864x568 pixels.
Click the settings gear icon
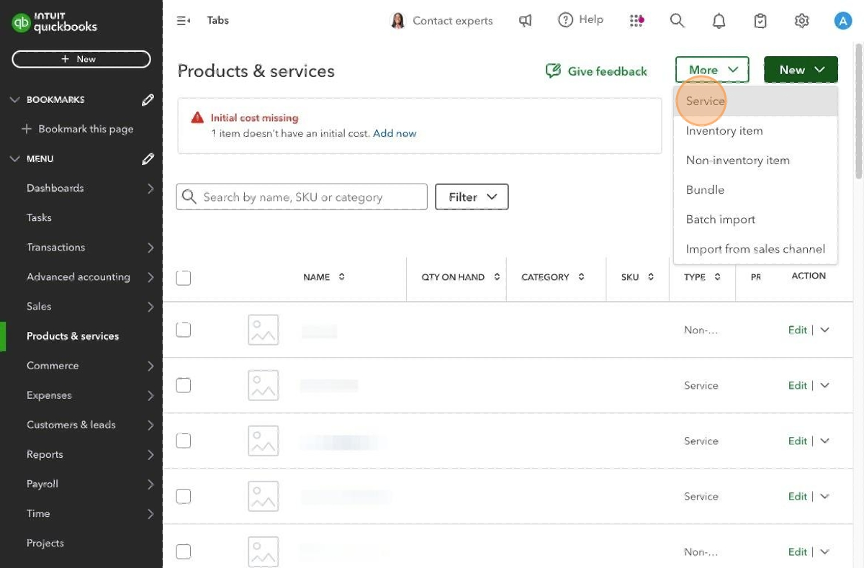(801, 20)
